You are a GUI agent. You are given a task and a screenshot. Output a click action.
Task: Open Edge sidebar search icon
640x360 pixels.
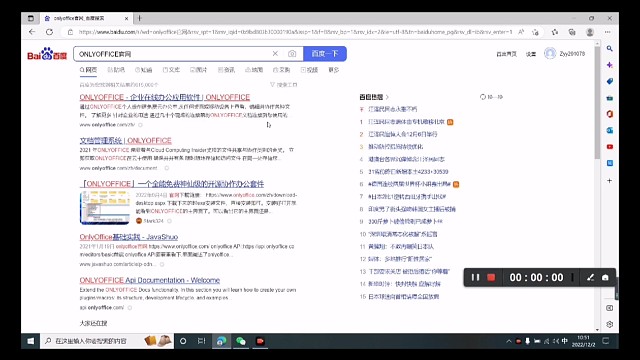pyautogui.click(x=609, y=49)
